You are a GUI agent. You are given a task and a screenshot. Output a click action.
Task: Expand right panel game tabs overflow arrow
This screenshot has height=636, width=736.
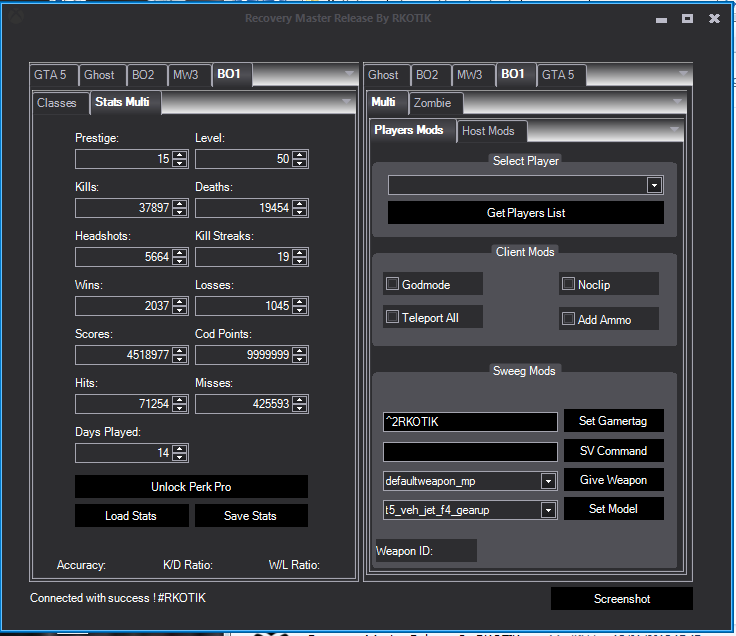coord(683,73)
